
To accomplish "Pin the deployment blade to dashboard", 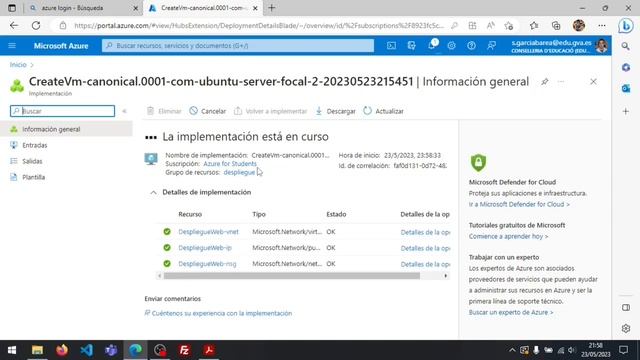I will coord(544,82).
